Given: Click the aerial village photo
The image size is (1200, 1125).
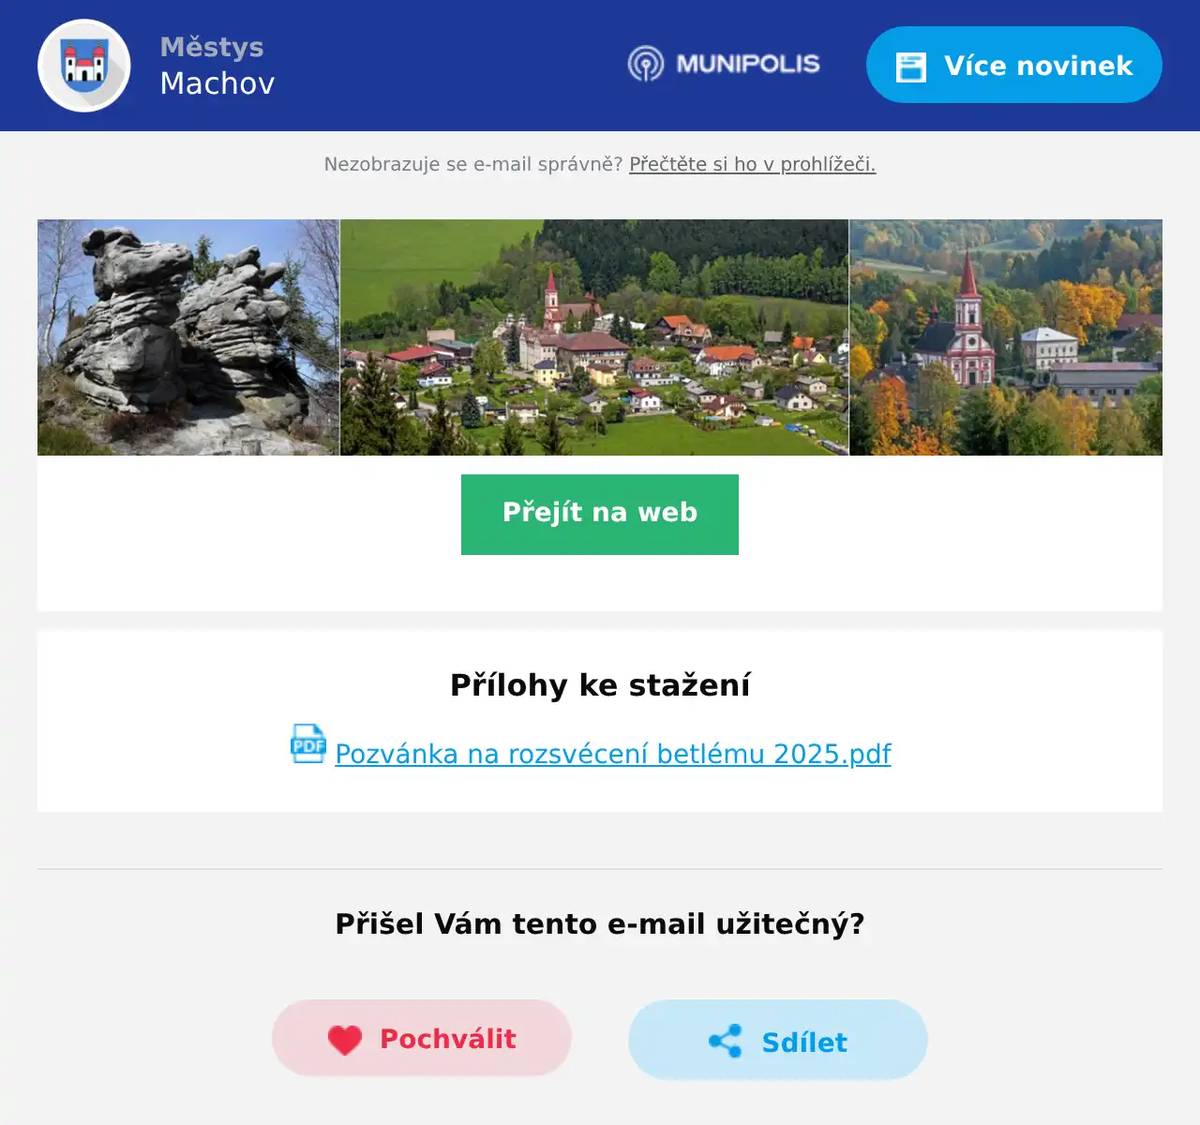Looking at the screenshot, I should [x=594, y=337].
